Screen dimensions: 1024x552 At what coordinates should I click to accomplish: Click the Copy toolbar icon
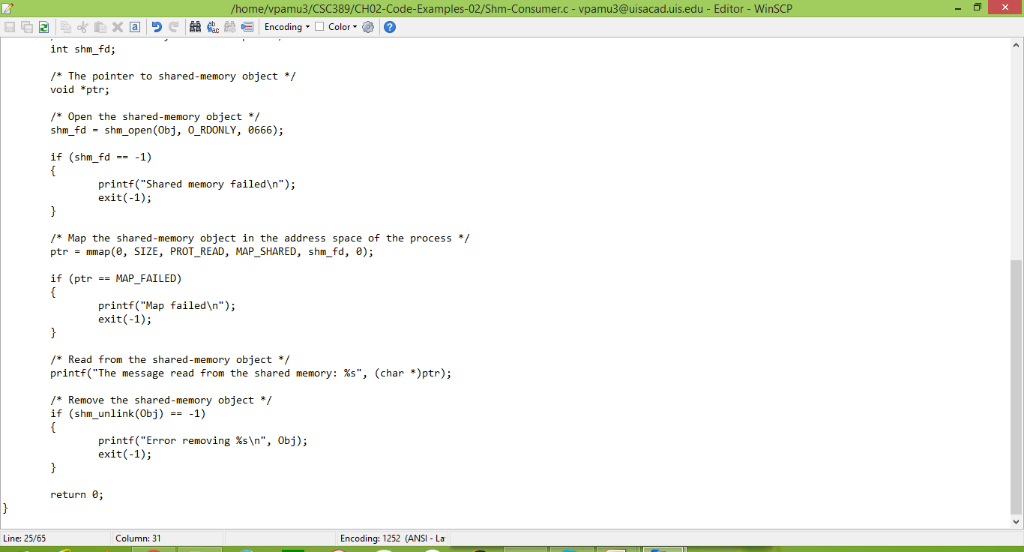point(66,27)
